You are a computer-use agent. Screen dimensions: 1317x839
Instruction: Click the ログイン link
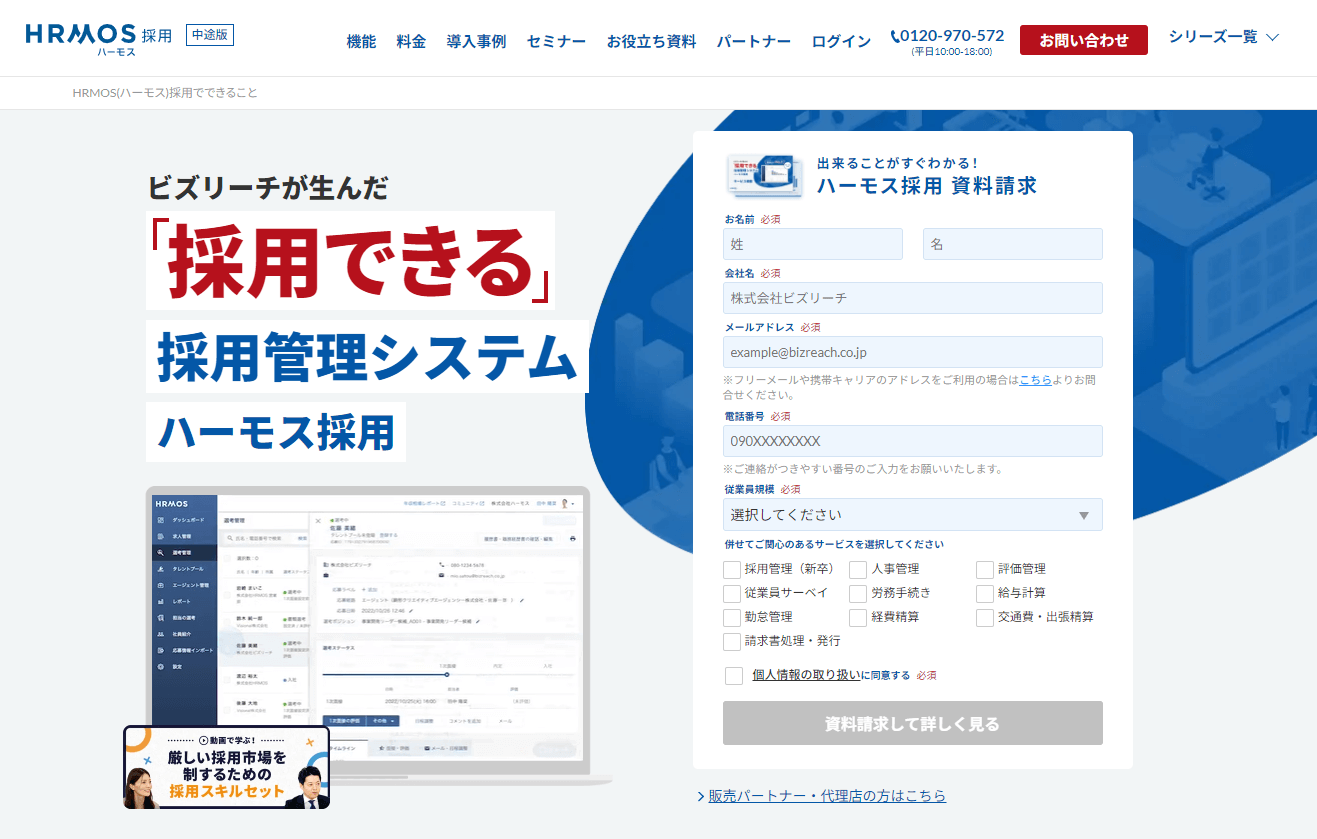click(841, 41)
